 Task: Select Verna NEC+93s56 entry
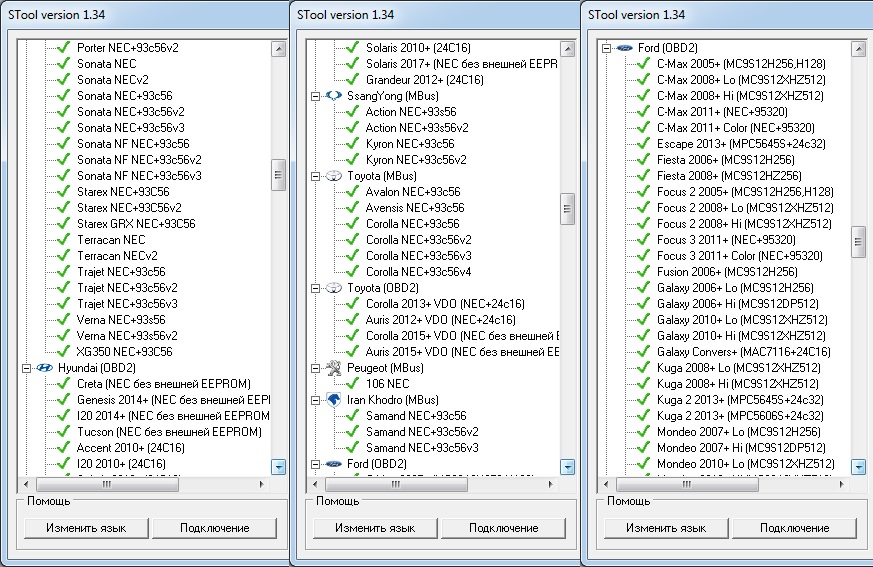point(121,320)
